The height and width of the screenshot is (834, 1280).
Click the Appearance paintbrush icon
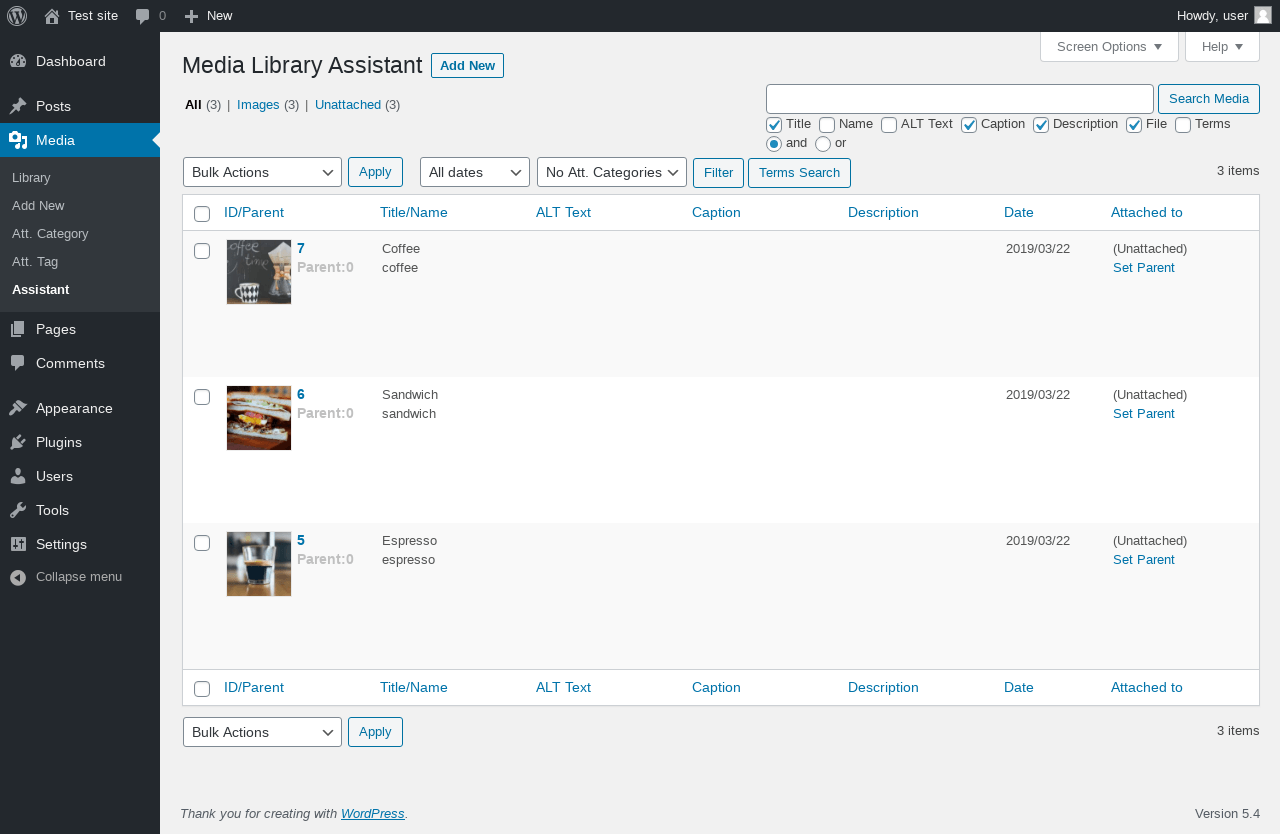tap(18, 408)
